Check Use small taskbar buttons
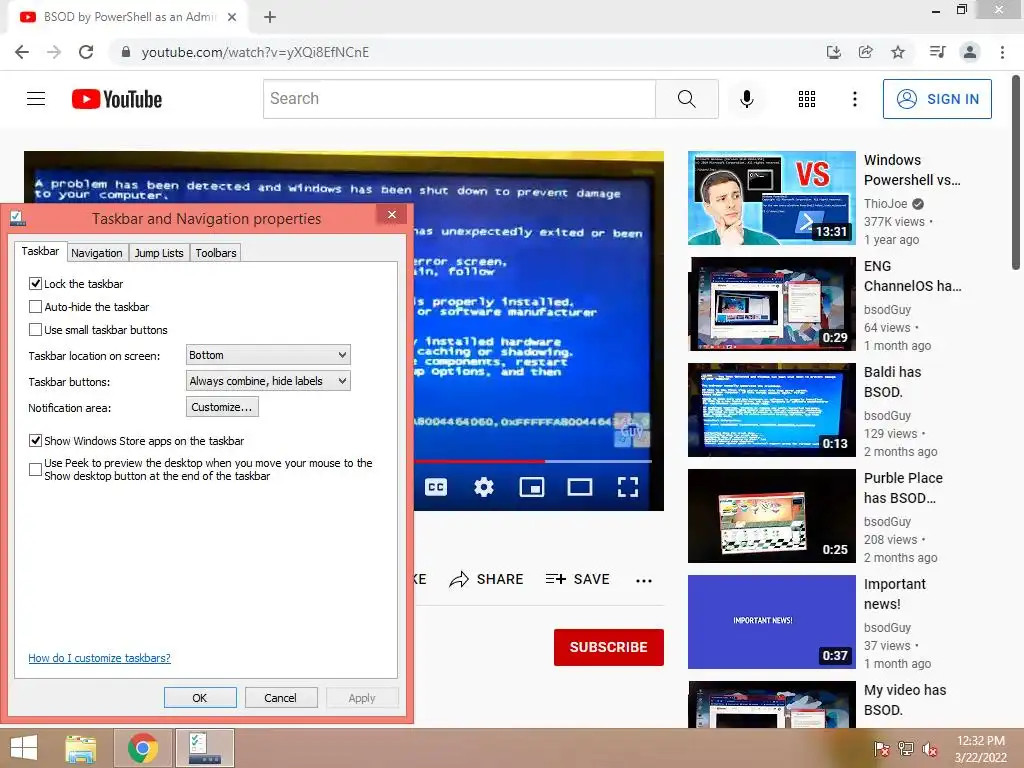1024x768 pixels. [35, 330]
